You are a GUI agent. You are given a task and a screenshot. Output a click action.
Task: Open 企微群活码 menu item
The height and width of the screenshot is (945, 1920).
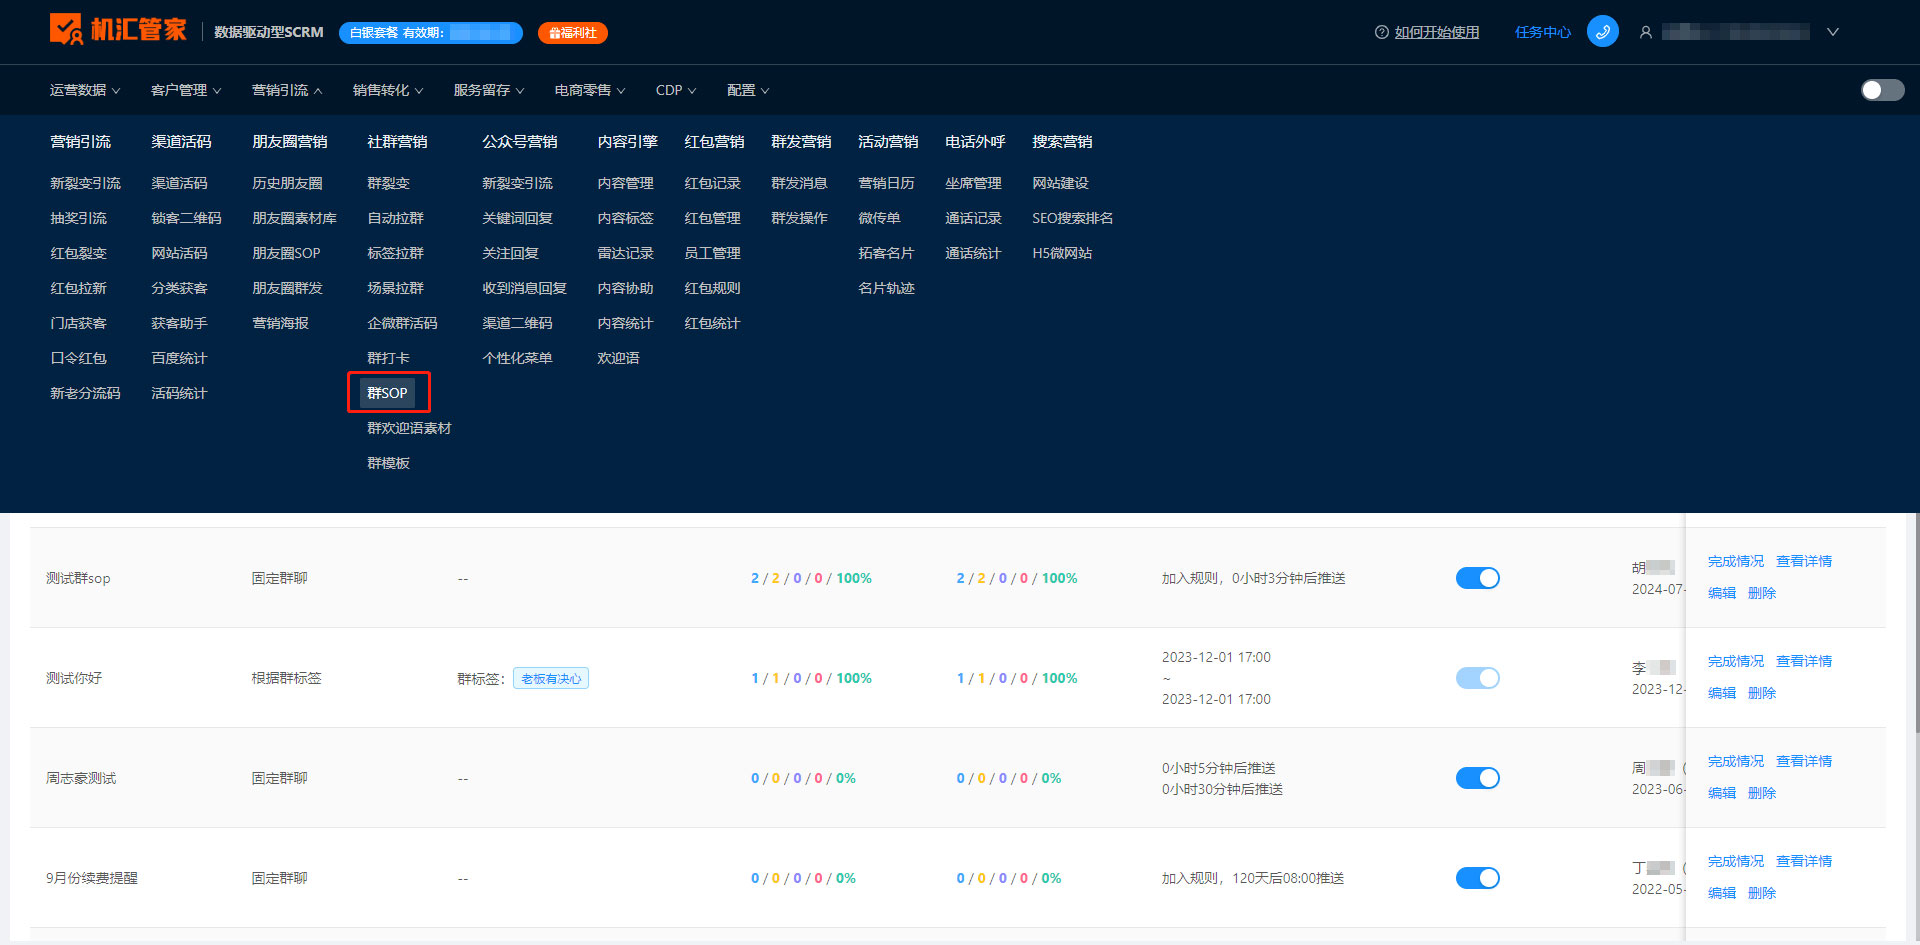pos(403,323)
